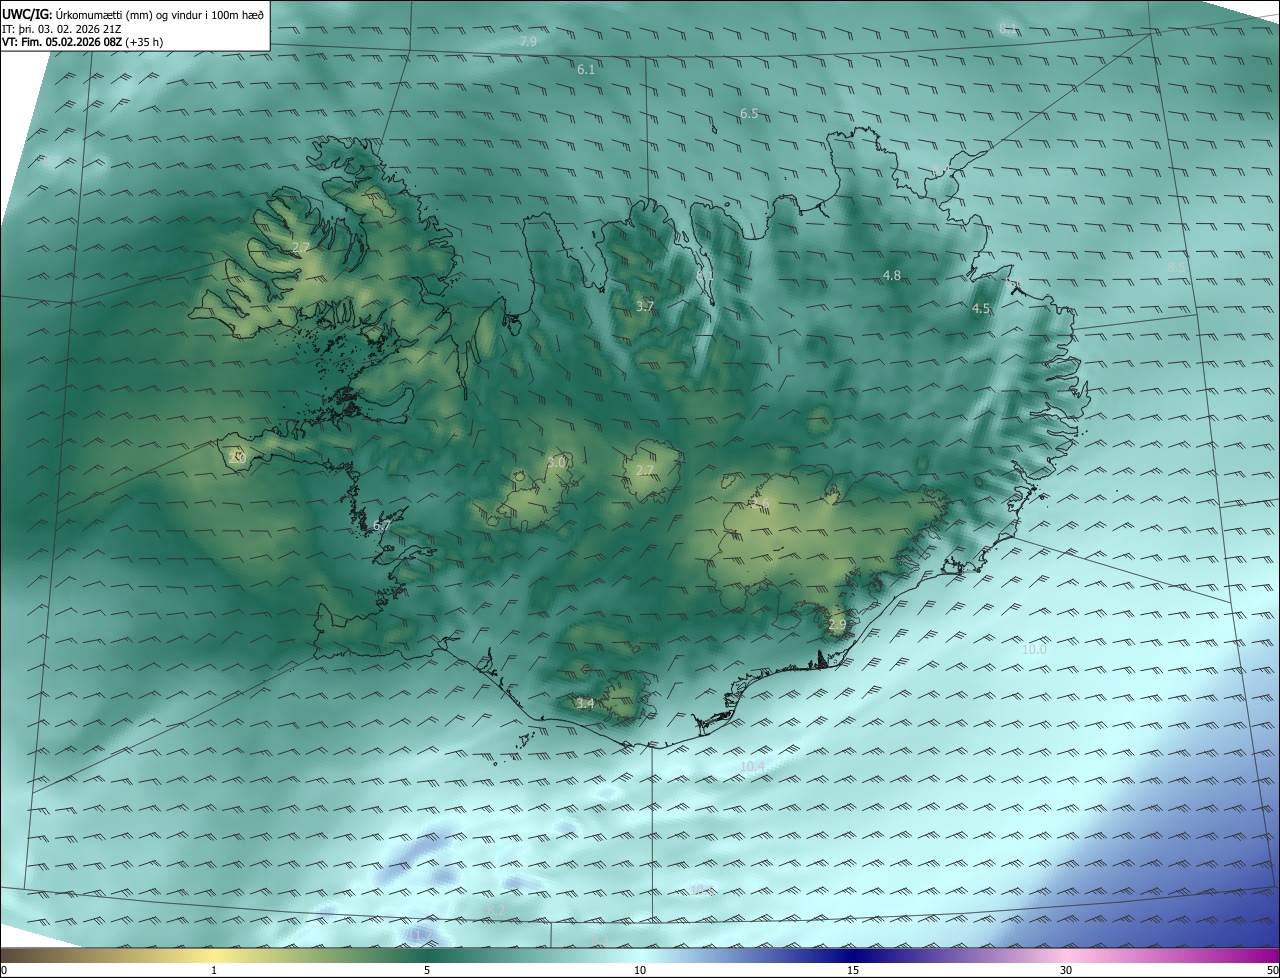
Task: Click the color scale label 15
Action: [853, 970]
